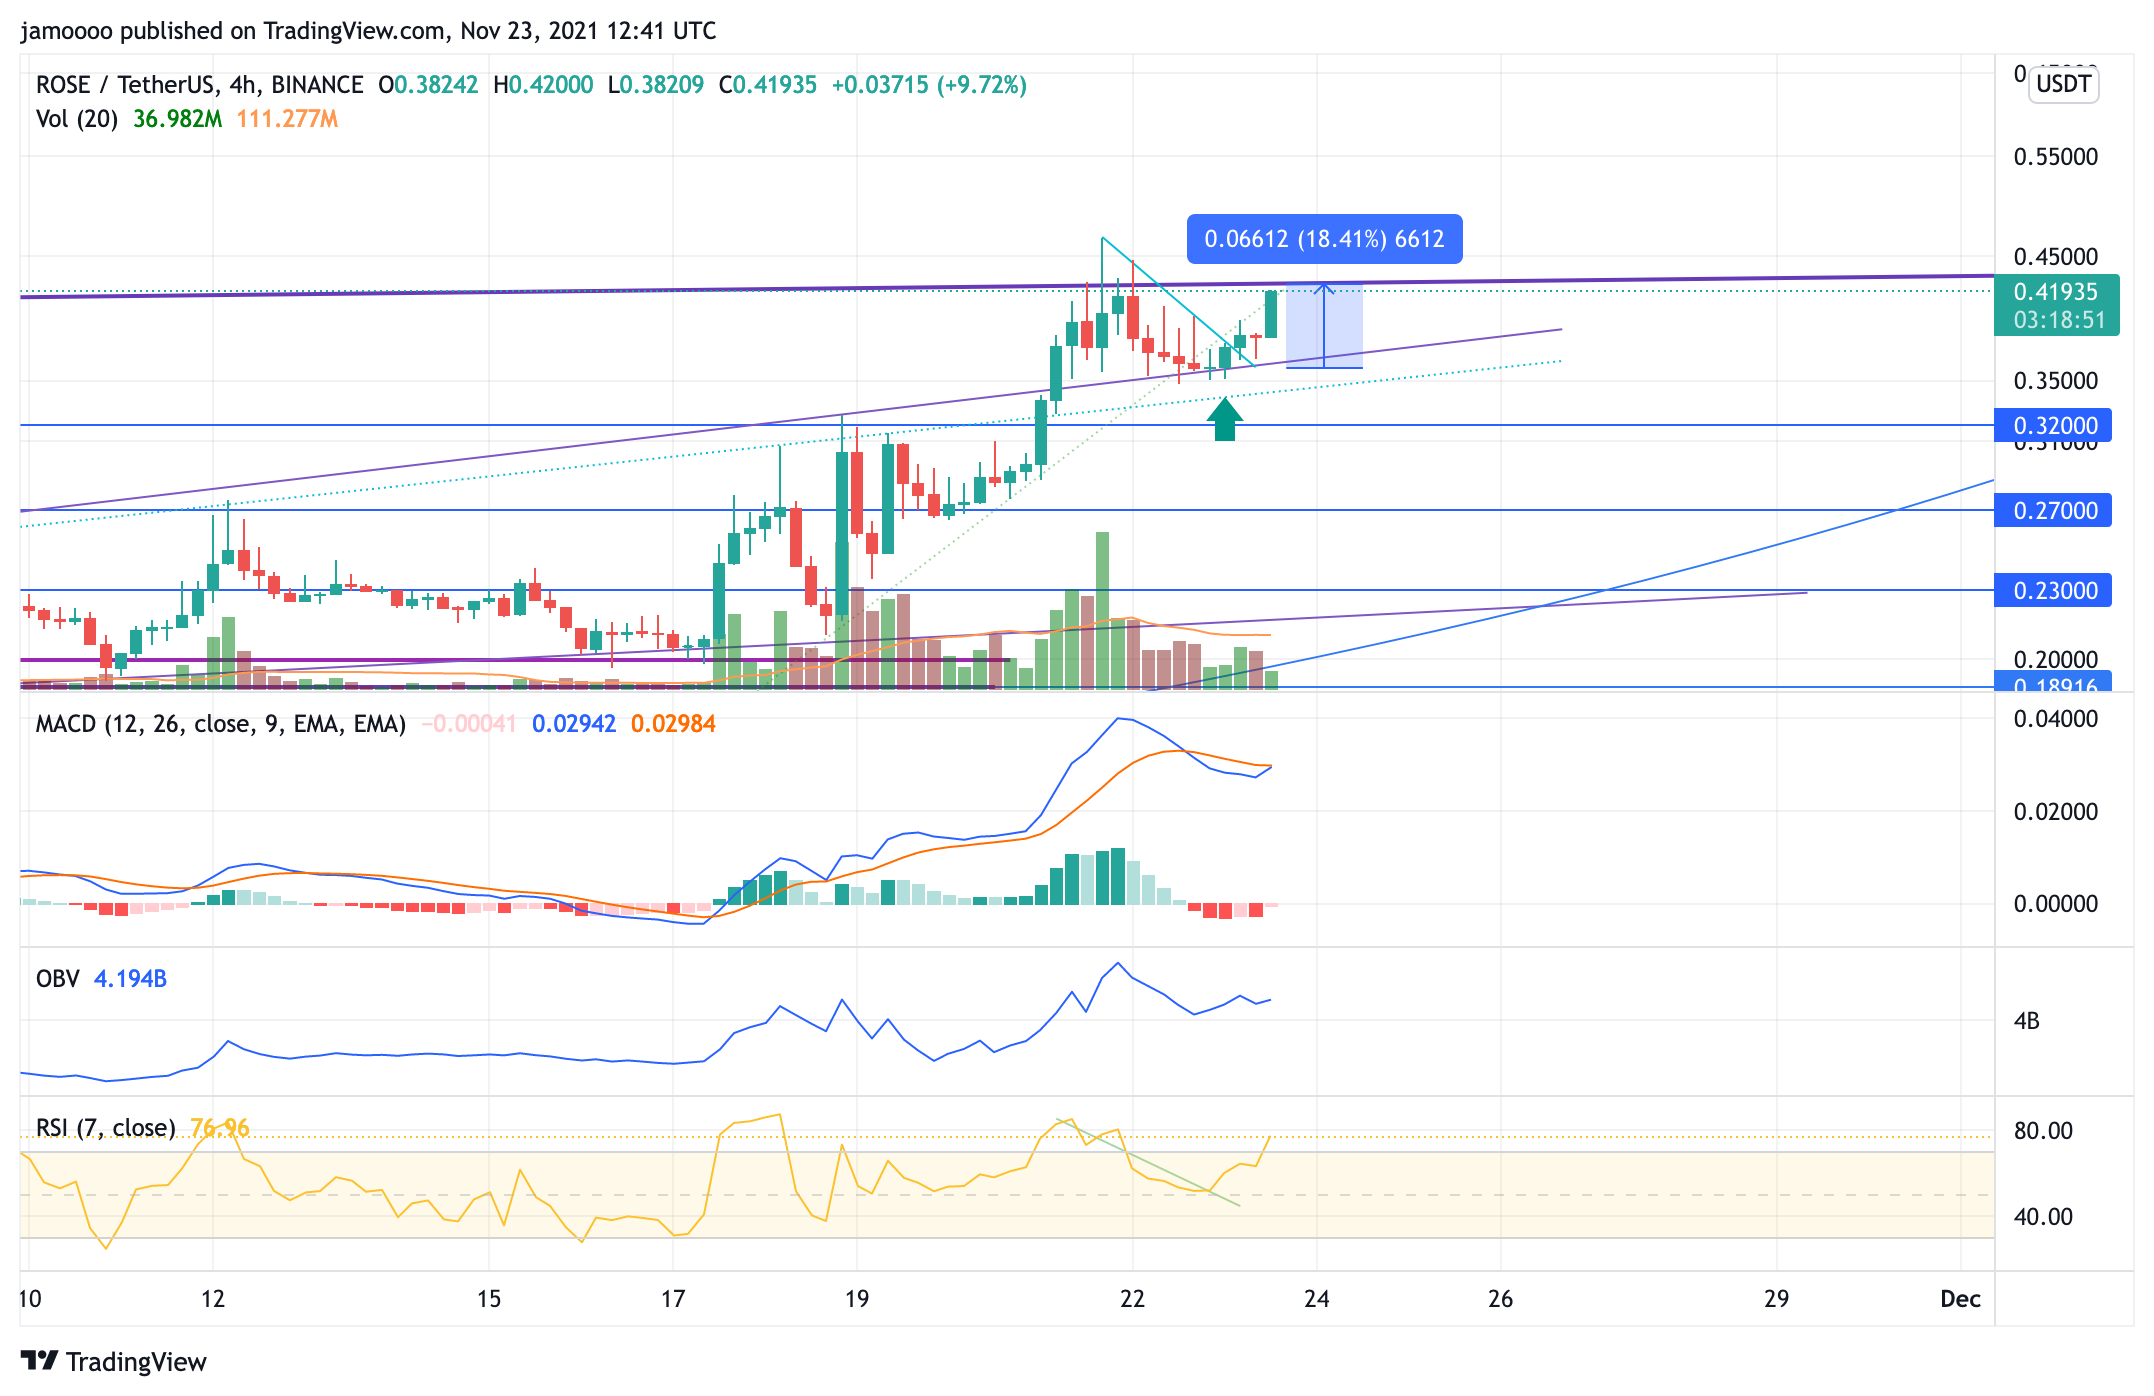Click the 0.45000 price axis label
2154x1396 pixels.
2056,257
